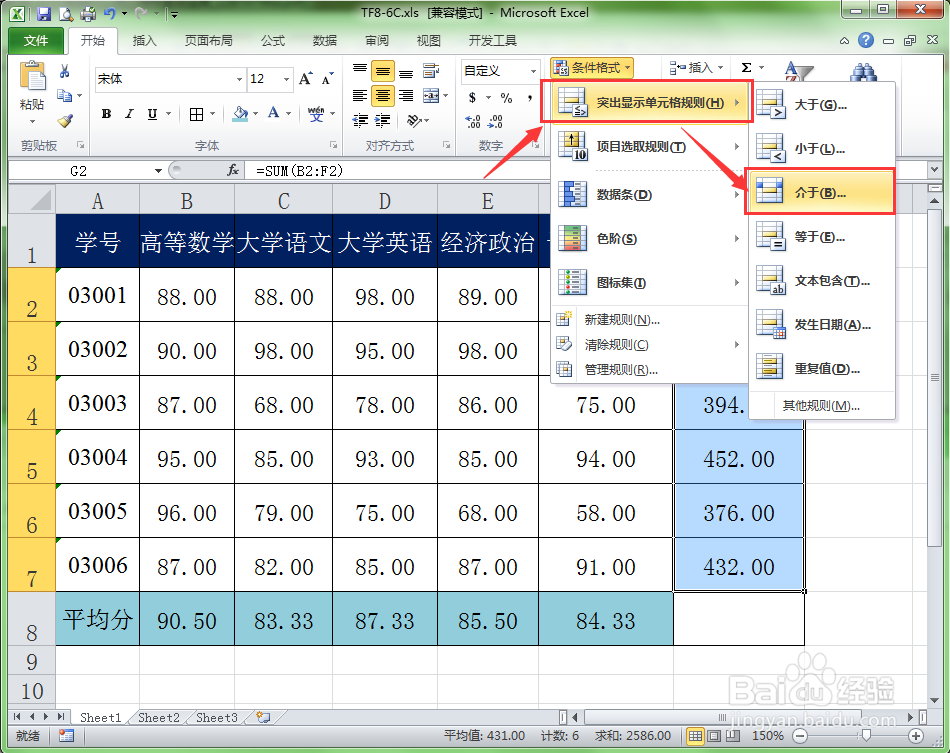Expand the formula bar
The image size is (950, 753).
tap(934, 170)
